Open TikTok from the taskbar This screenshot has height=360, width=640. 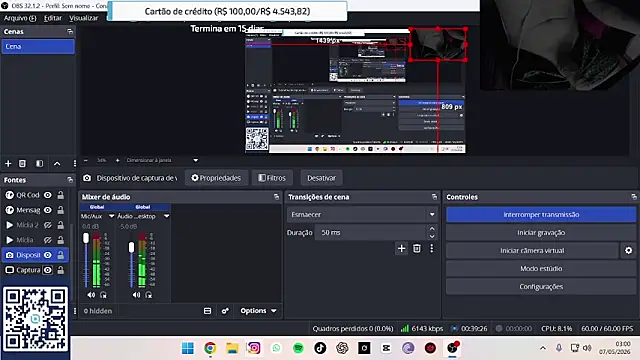point(320,348)
